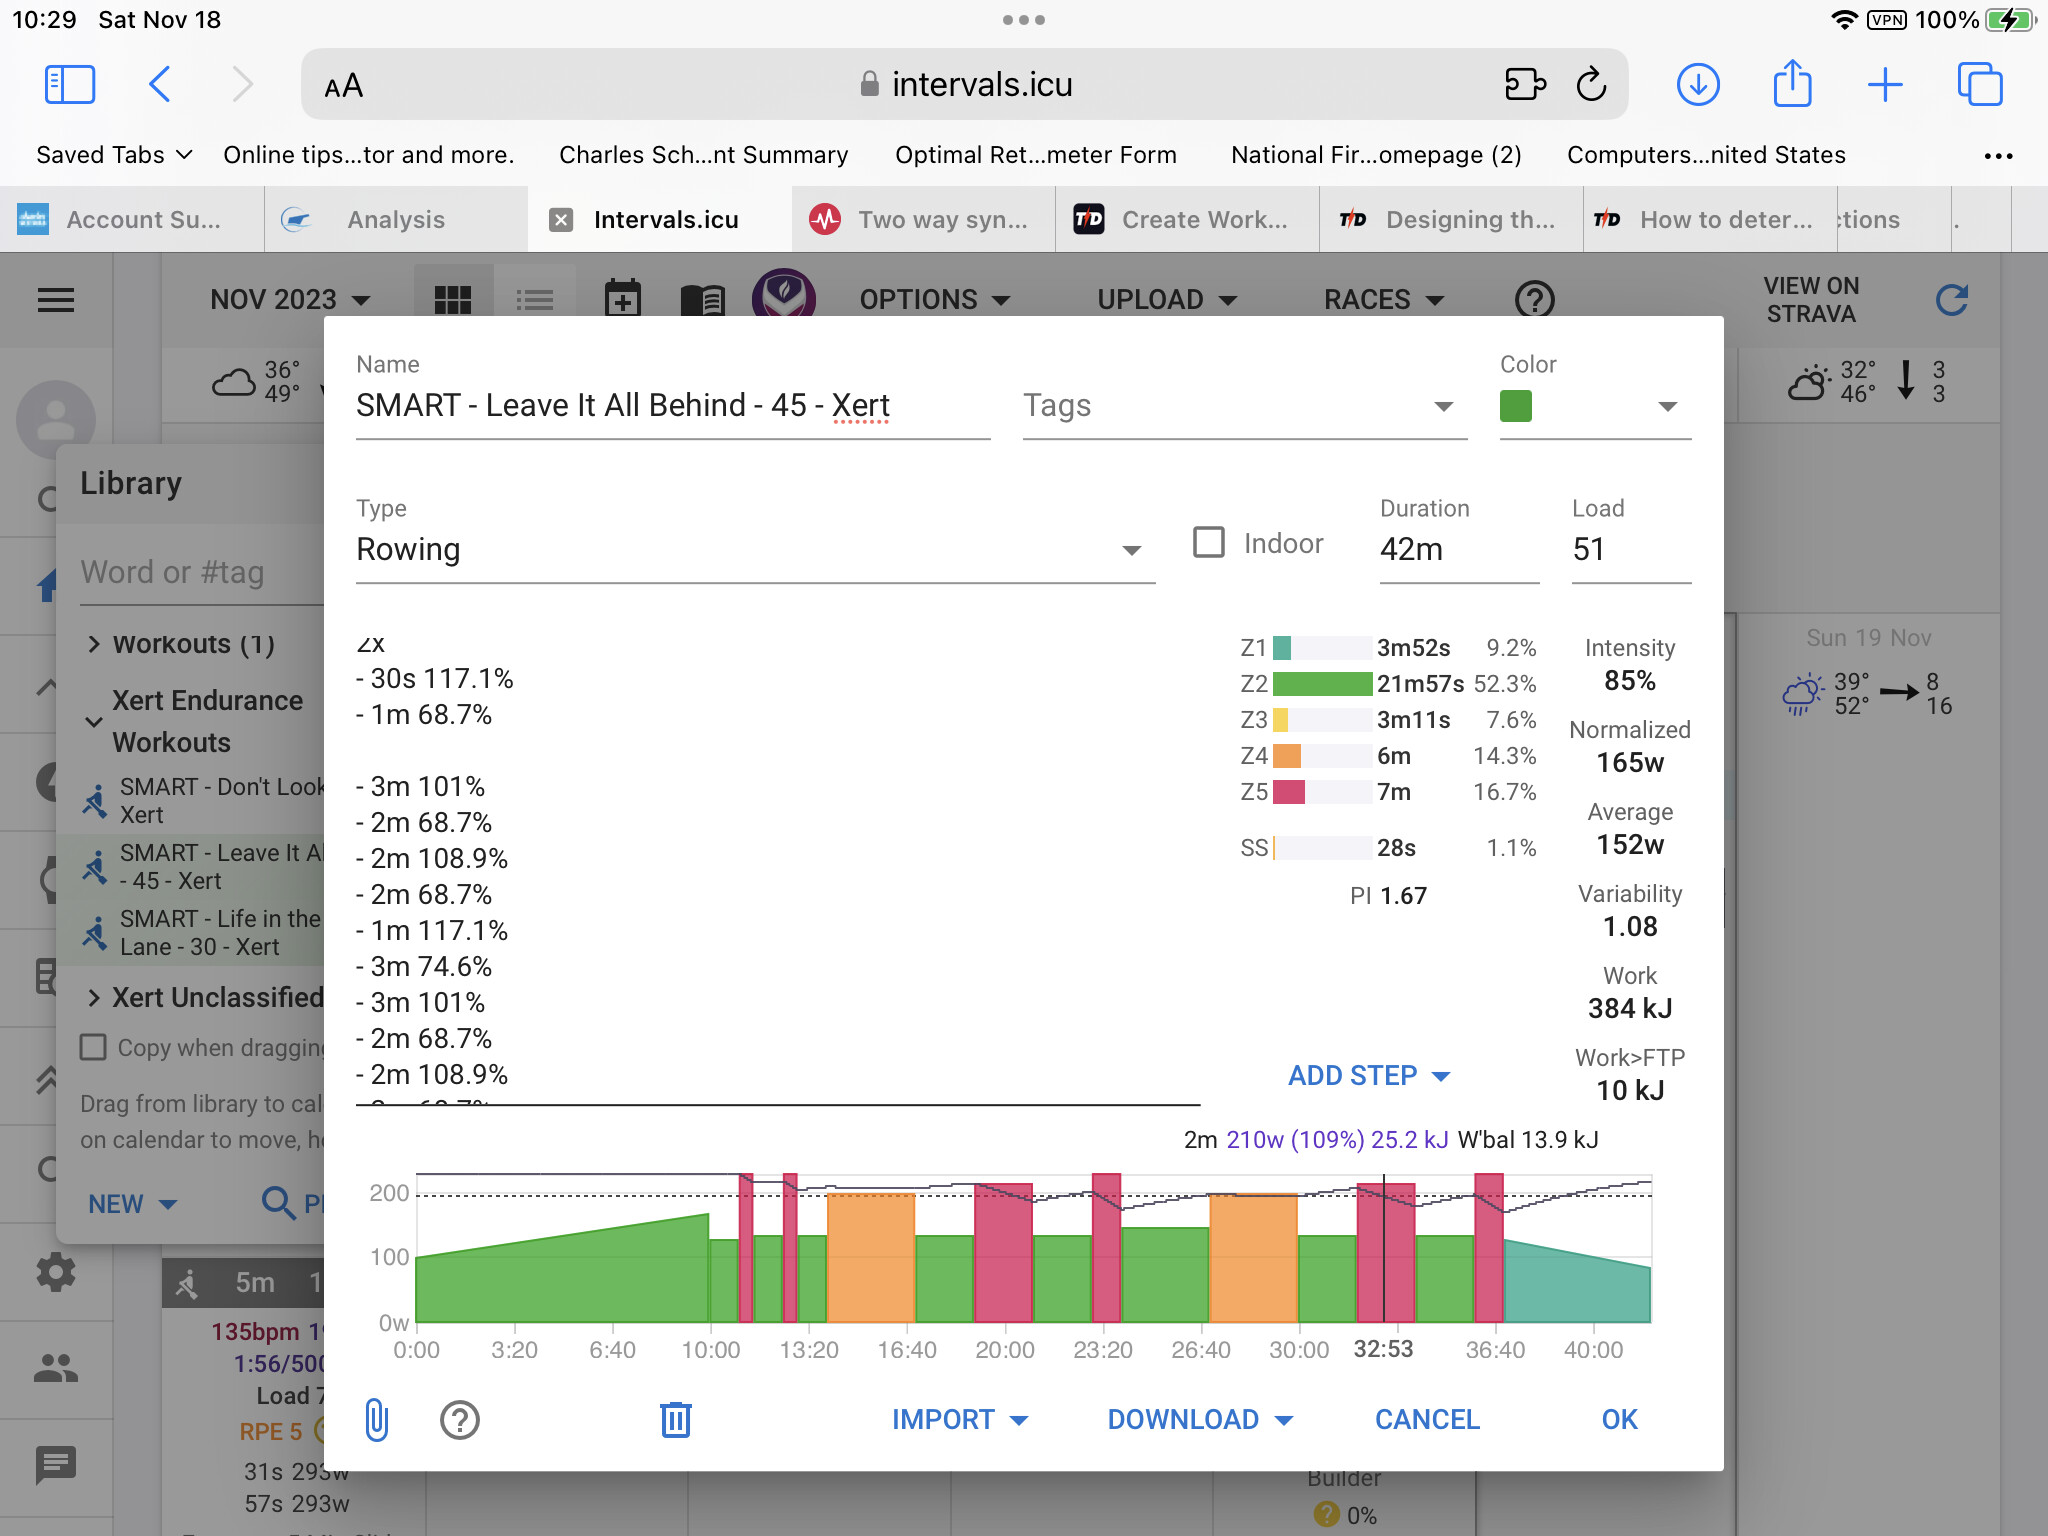Open the OPTIONS menu
Screen dimensions: 2048x1536
pos(935,300)
